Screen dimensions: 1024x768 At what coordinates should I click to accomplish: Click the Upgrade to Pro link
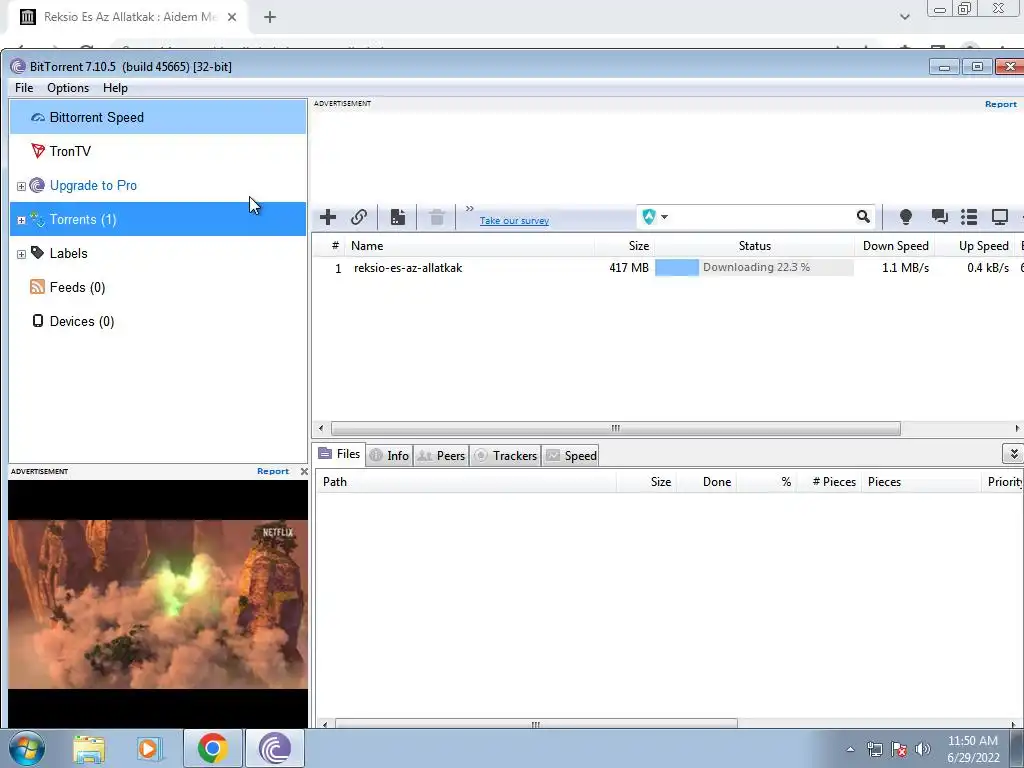[93, 185]
